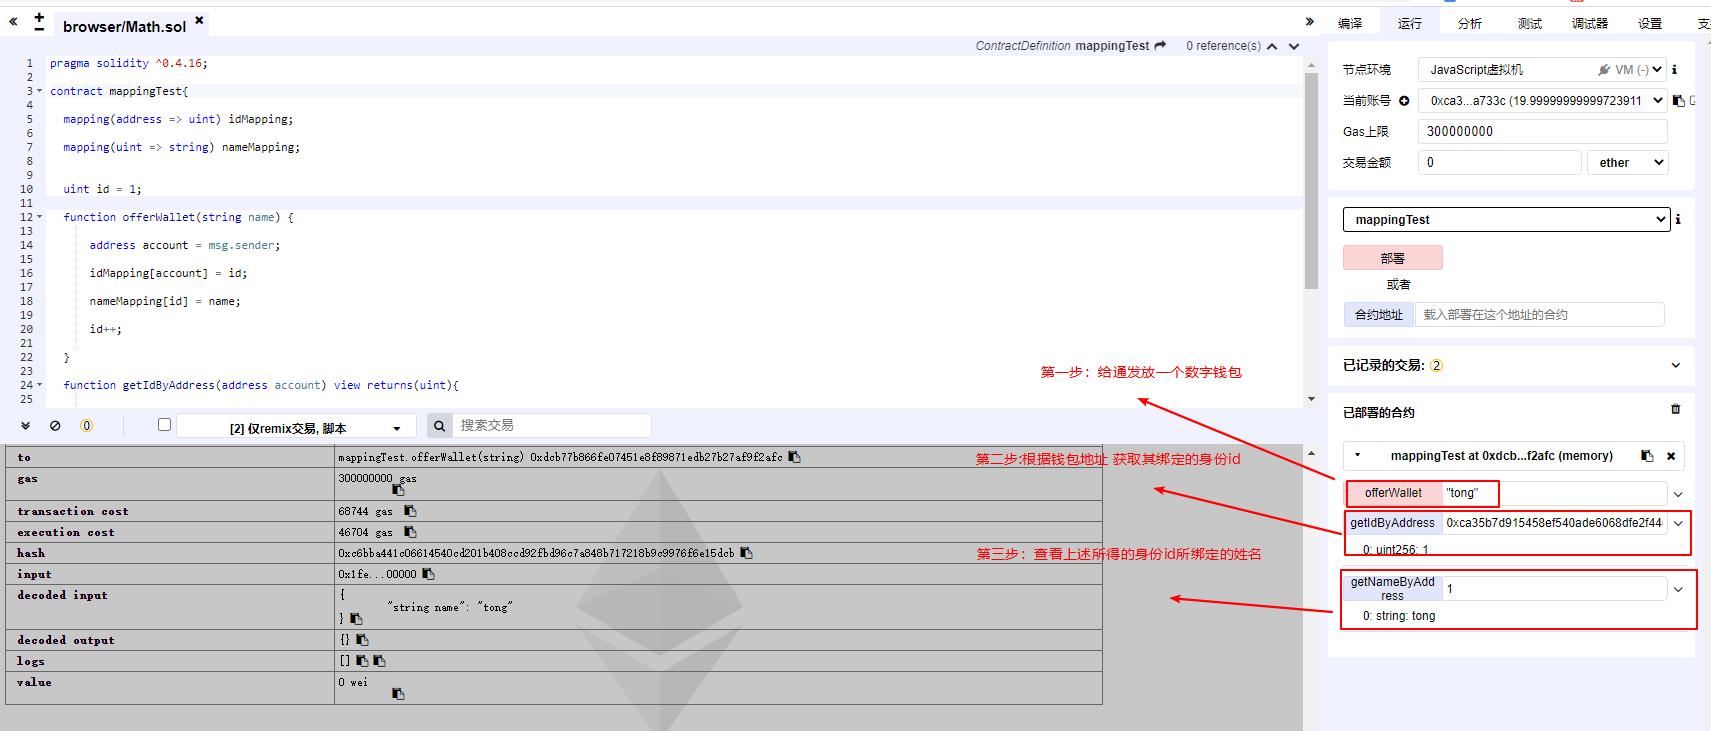Increase editor font size with plus icon
This screenshot has width=1711, height=731.
point(39,17)
